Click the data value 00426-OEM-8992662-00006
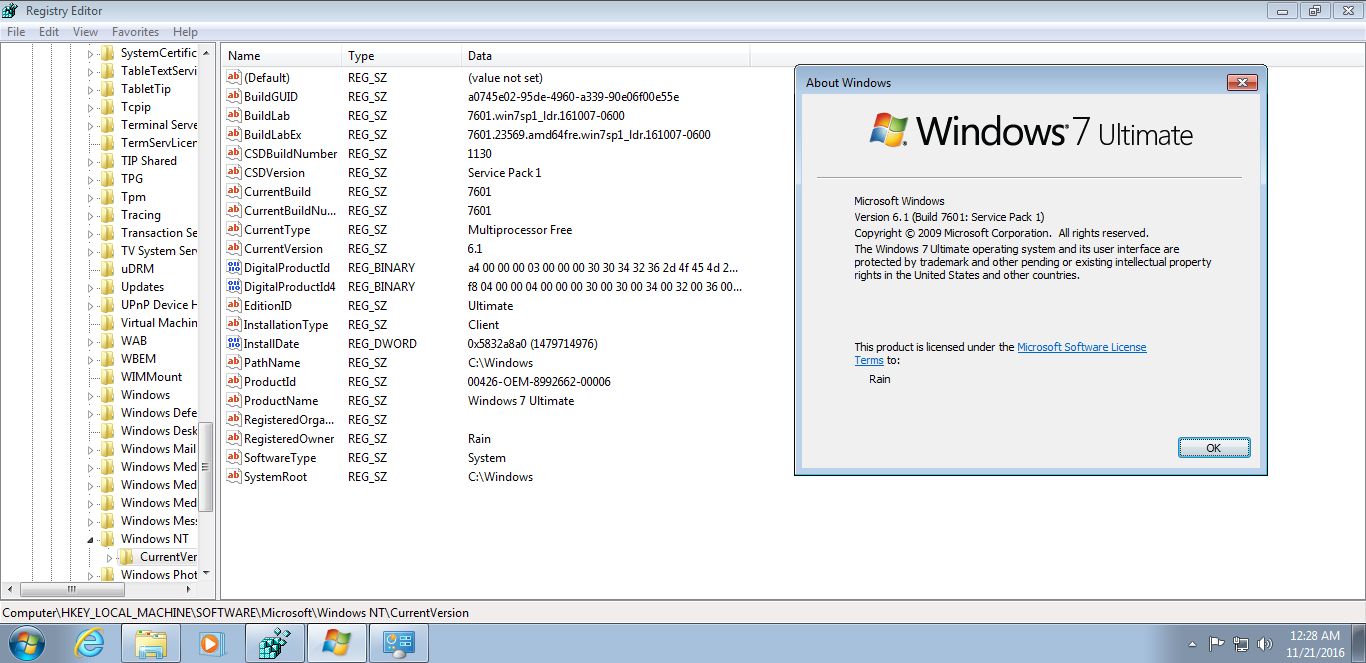1366x663 pixels. coord(539,382)
